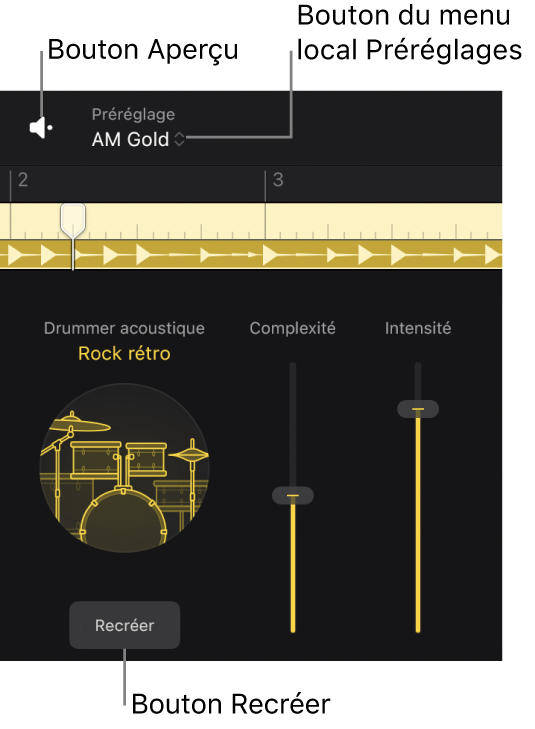
Task: Click the crash cymbal in the drum kit
Action: point(79,424)
